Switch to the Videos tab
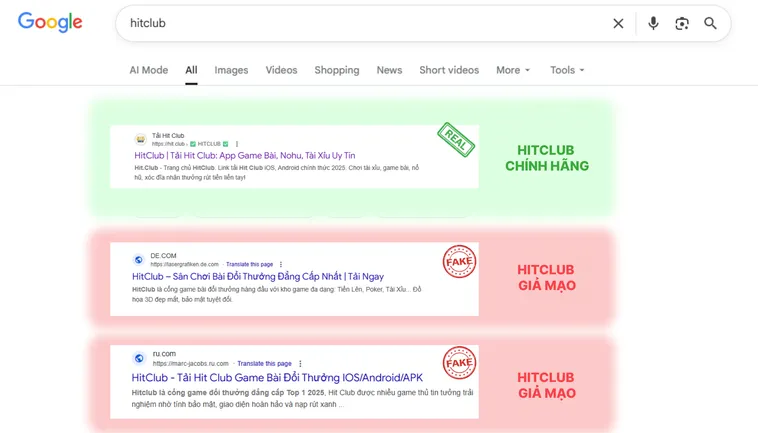Viewport: 758px width, 433px height. [x=281, y=70]
